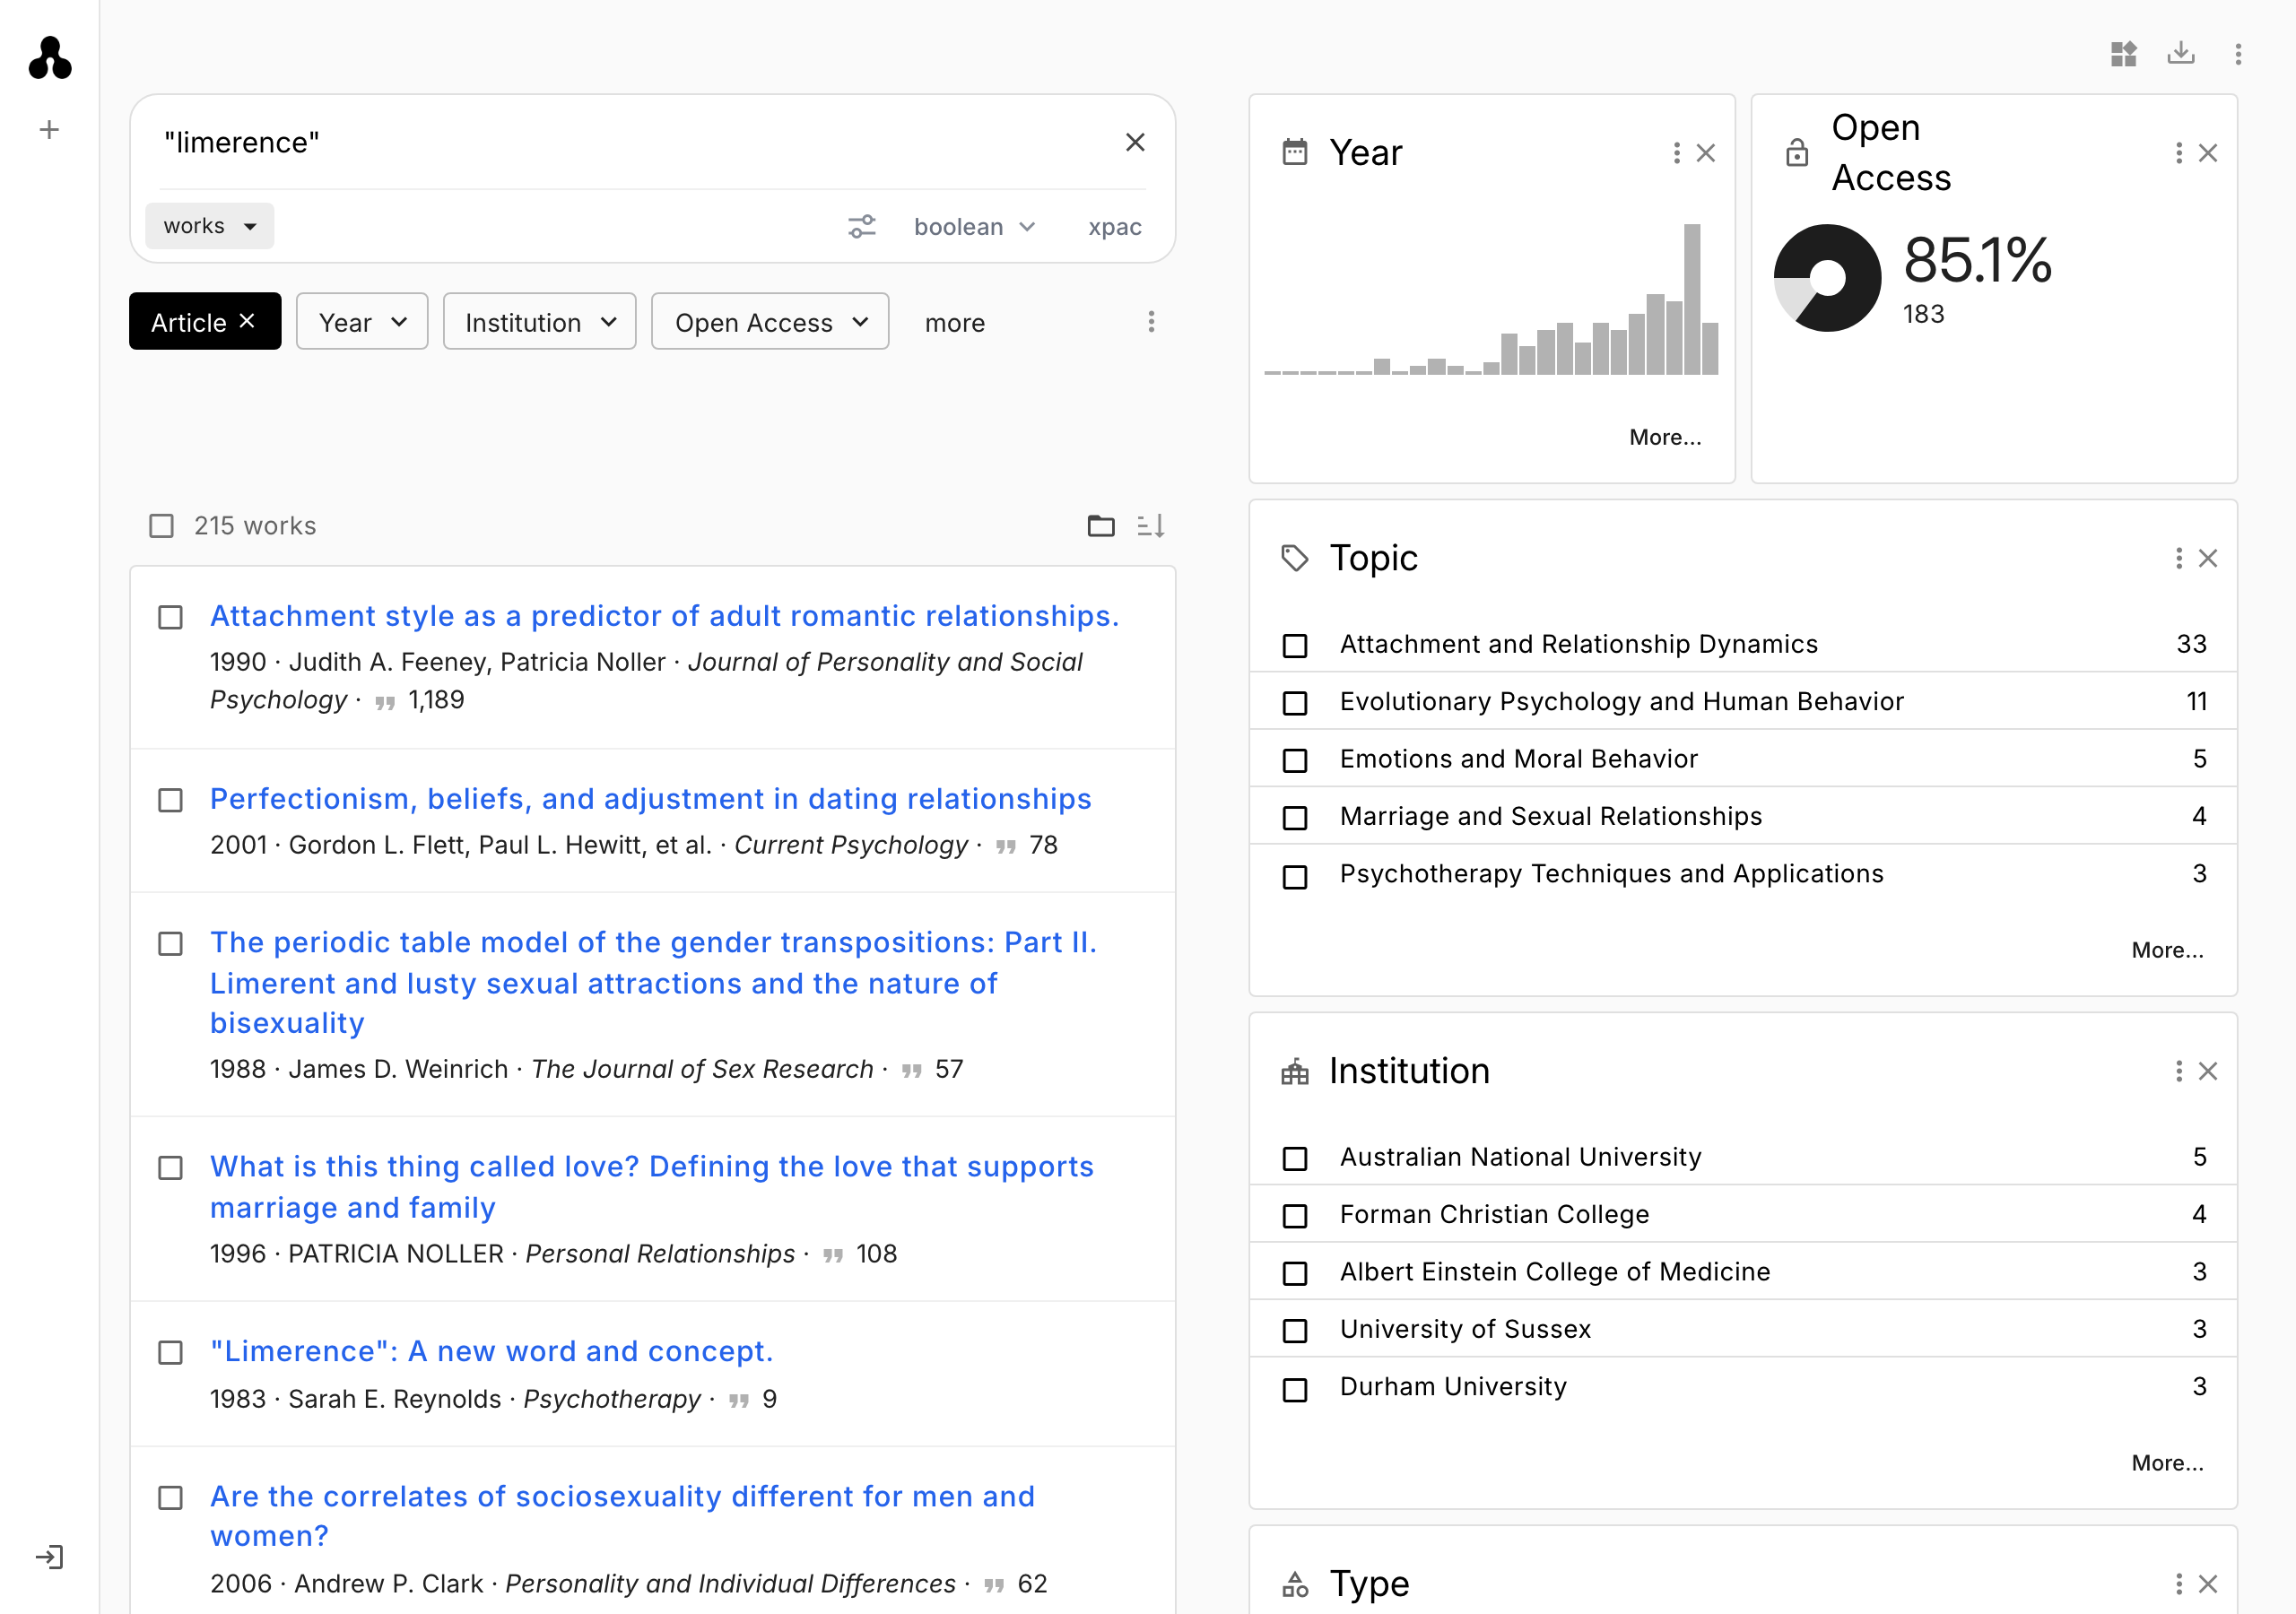This screenshot has width=2296, height=1614.
Task: Toggle the xpac option
Action: [x=1115, y=228]
